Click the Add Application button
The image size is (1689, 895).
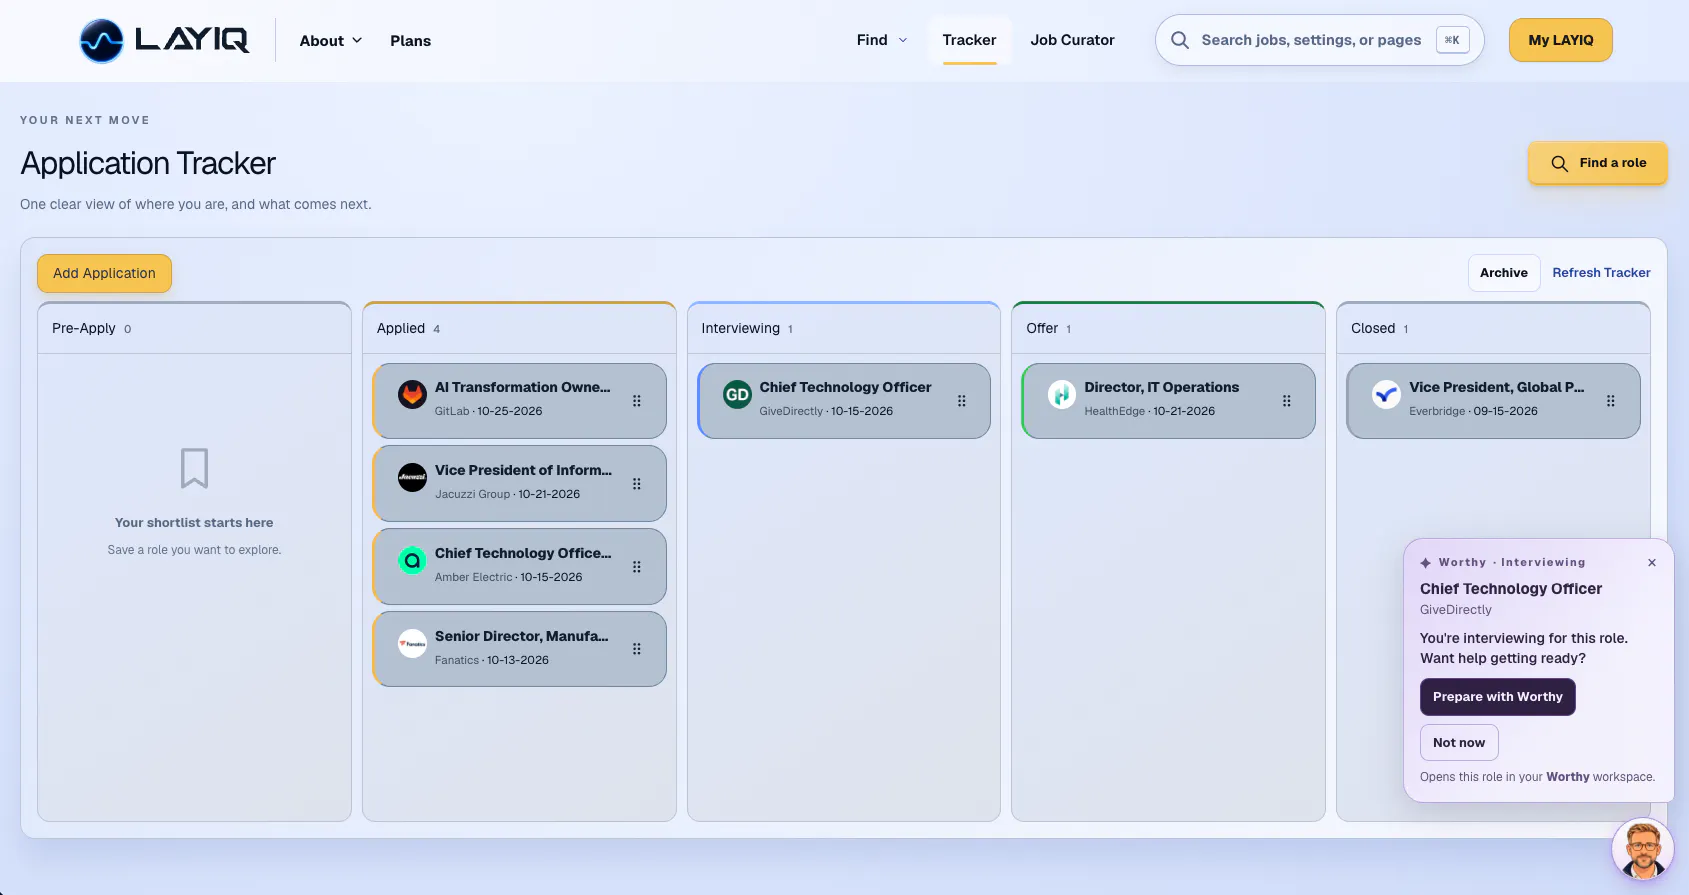click(x=104, y=273)
